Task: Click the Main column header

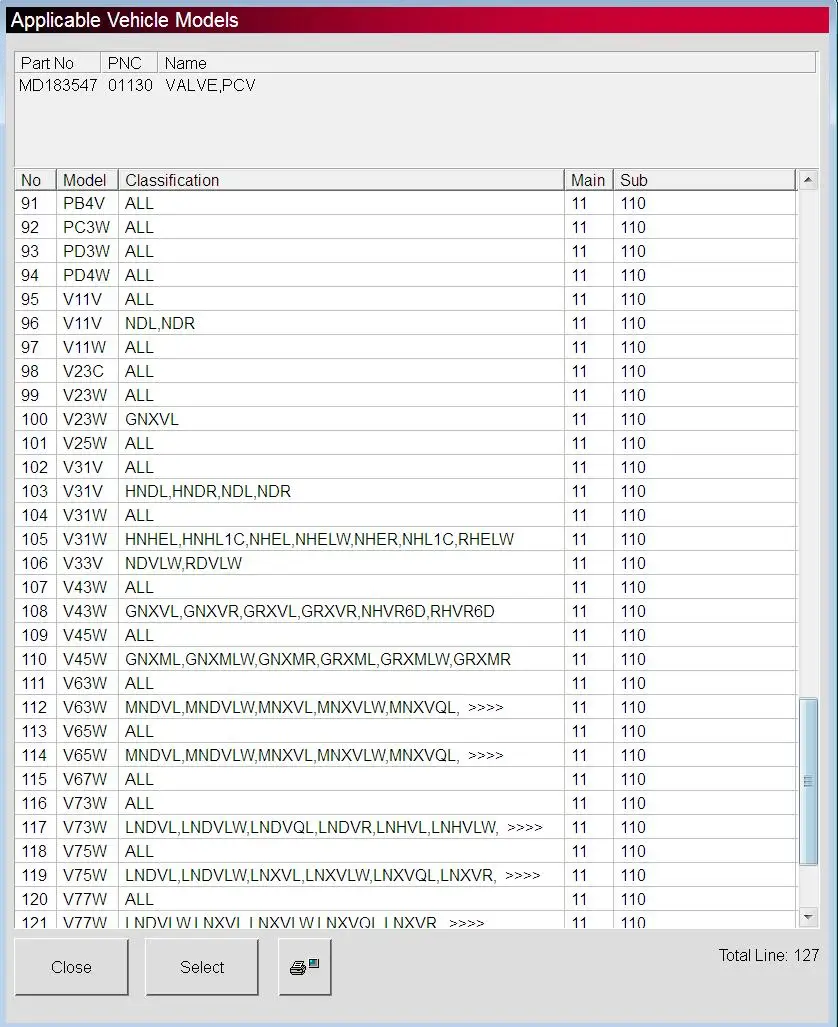Action: [x=588, y=180]
